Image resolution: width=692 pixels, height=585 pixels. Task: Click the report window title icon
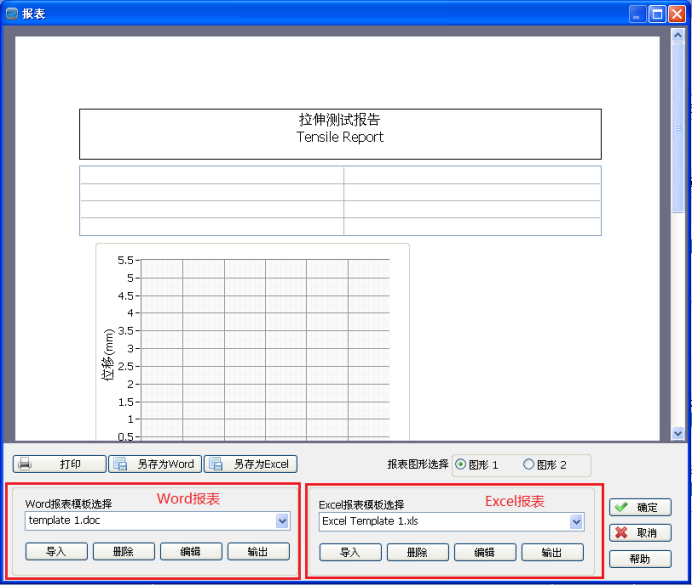point(12,13)
